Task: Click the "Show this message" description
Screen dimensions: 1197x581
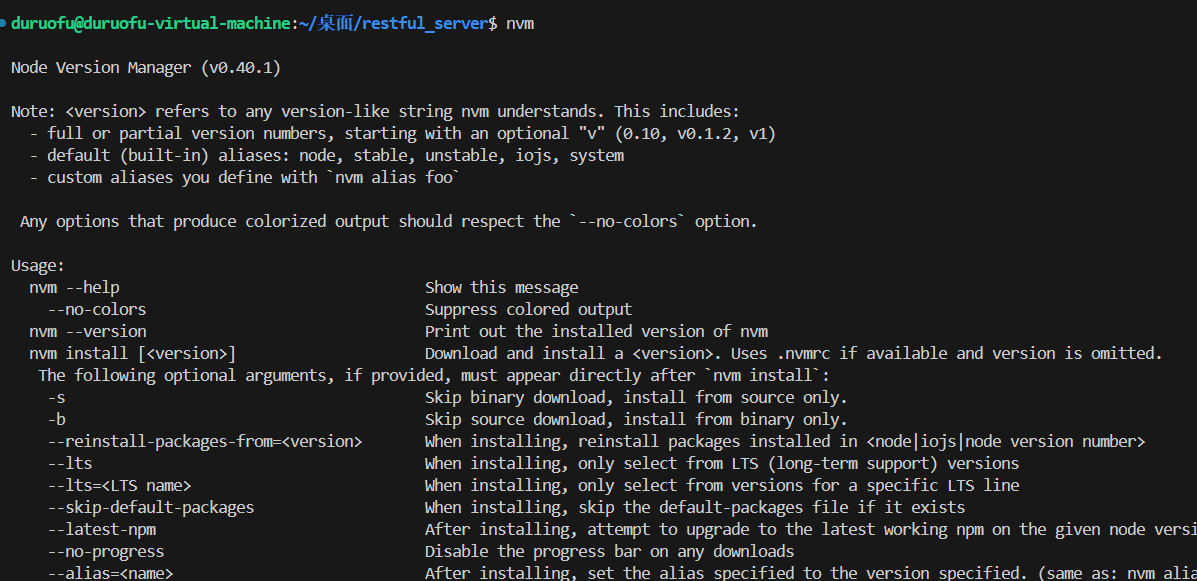Action: pos(501,287)
